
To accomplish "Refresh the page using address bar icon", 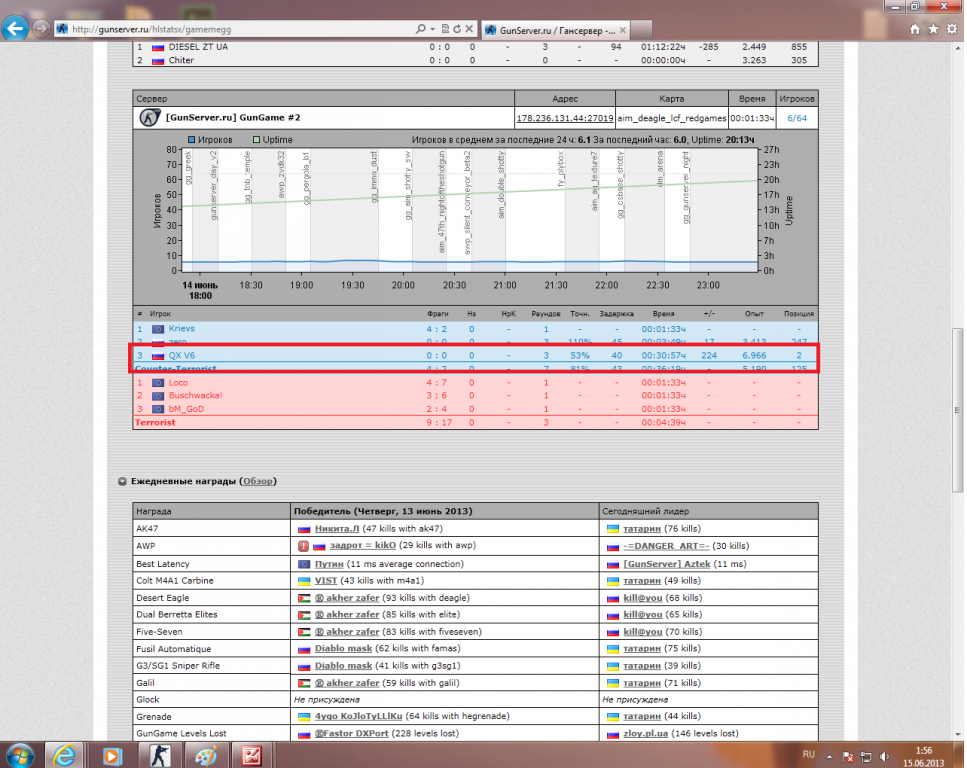I will [457, 29].
